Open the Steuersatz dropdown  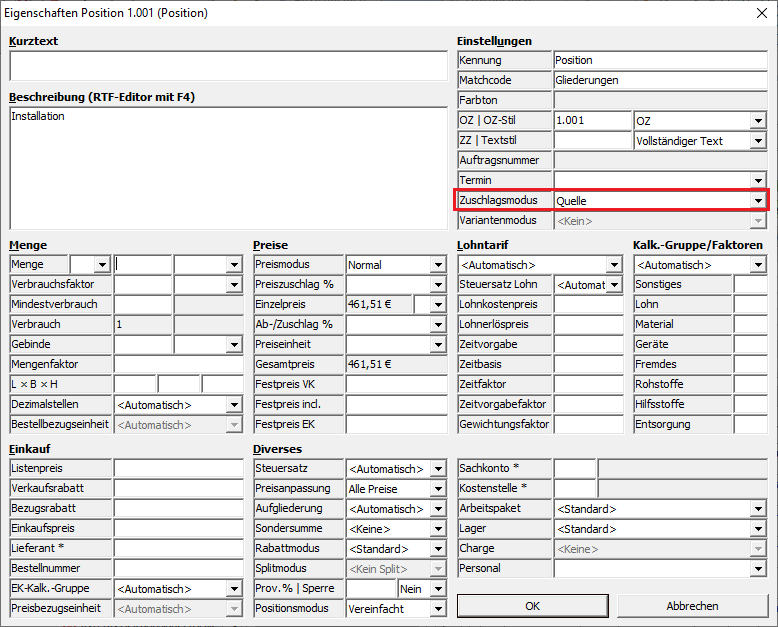point(438,468)
